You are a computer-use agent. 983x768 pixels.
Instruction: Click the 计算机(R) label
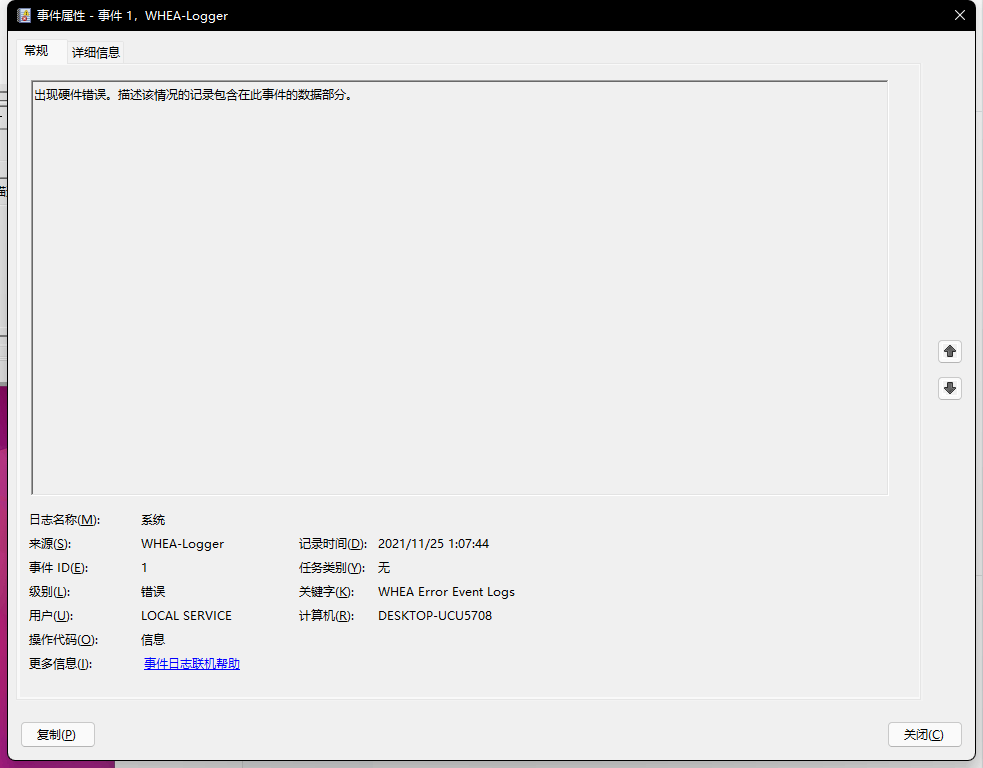pos(327,616)
